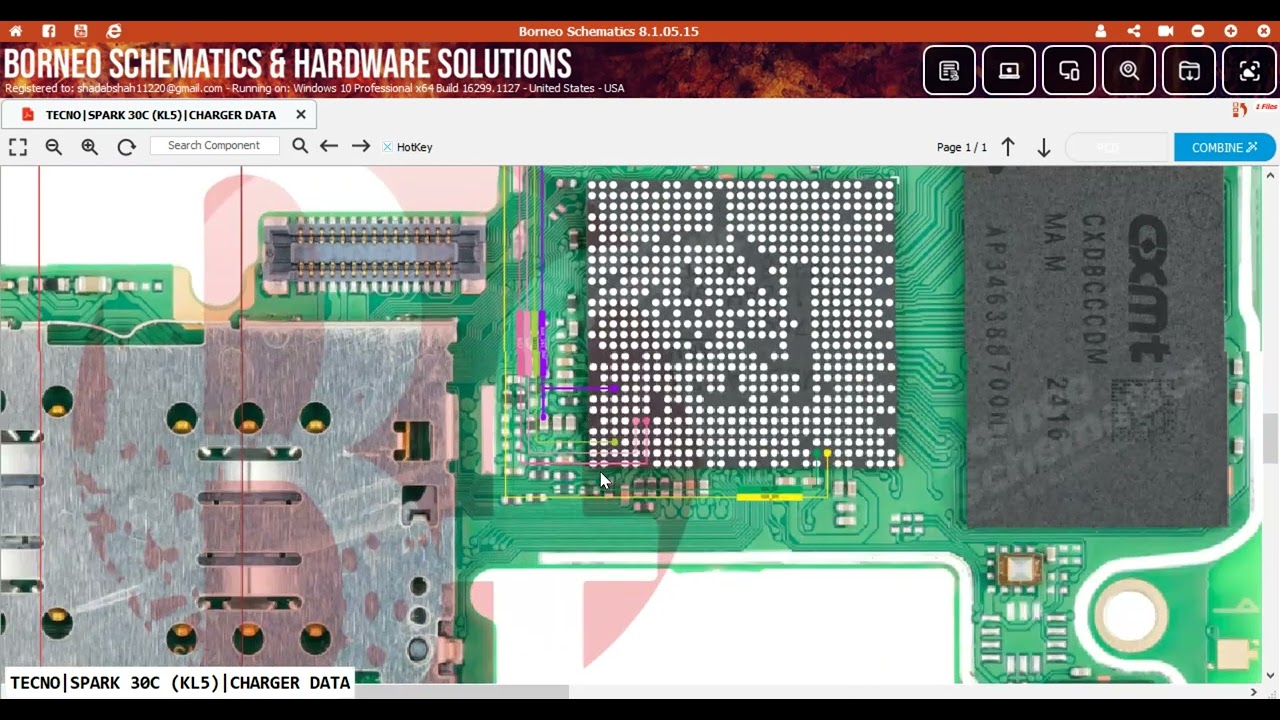Click the COMBINE button
Screen dimensions: 1280x720
[x=1225, y=147]
